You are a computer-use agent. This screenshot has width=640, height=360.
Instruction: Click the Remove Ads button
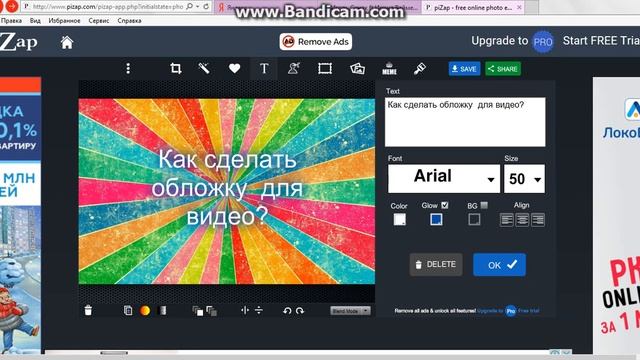pyautogui.click(x=316, y=42)
